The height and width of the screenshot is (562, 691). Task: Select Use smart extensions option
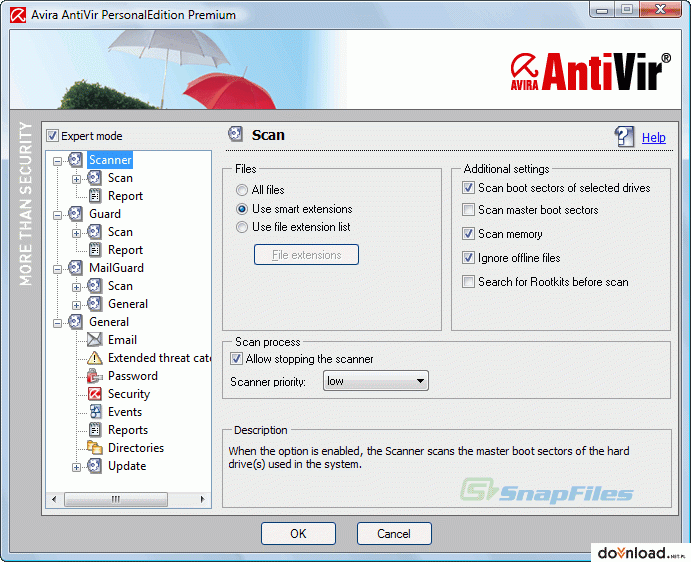241,209
